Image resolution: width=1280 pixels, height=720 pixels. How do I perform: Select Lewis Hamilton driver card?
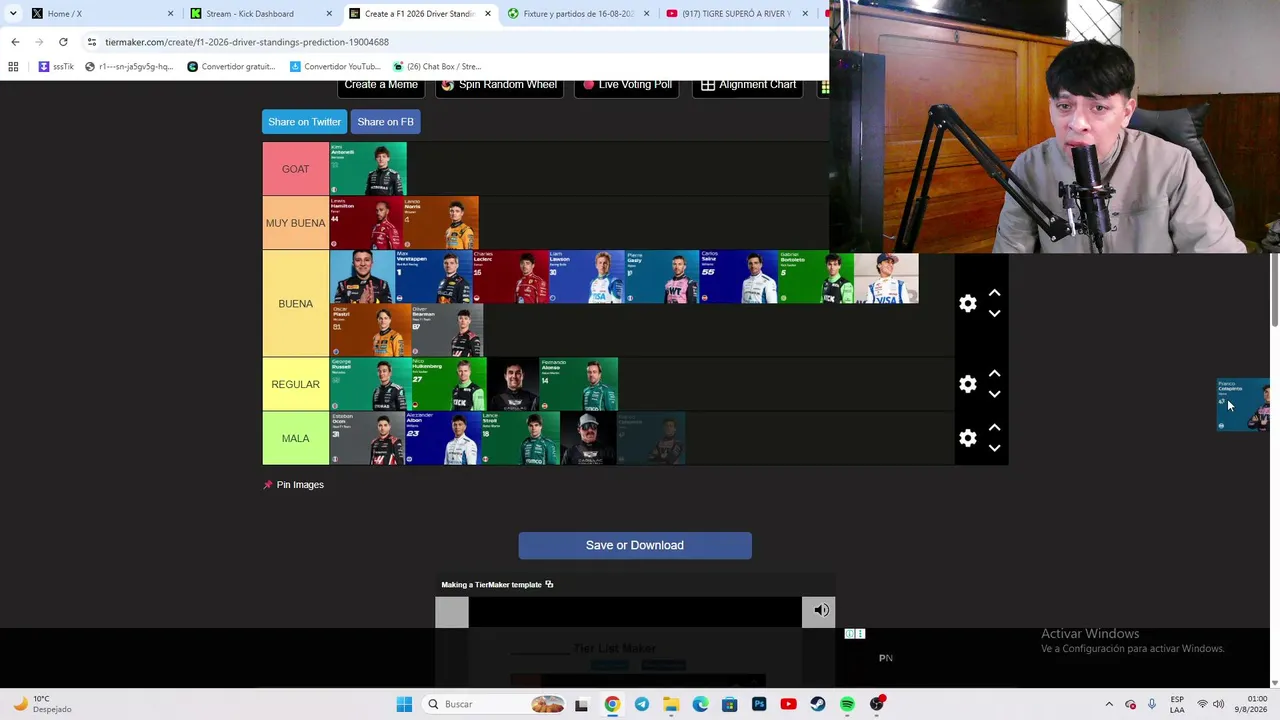(x=366, y=223)
